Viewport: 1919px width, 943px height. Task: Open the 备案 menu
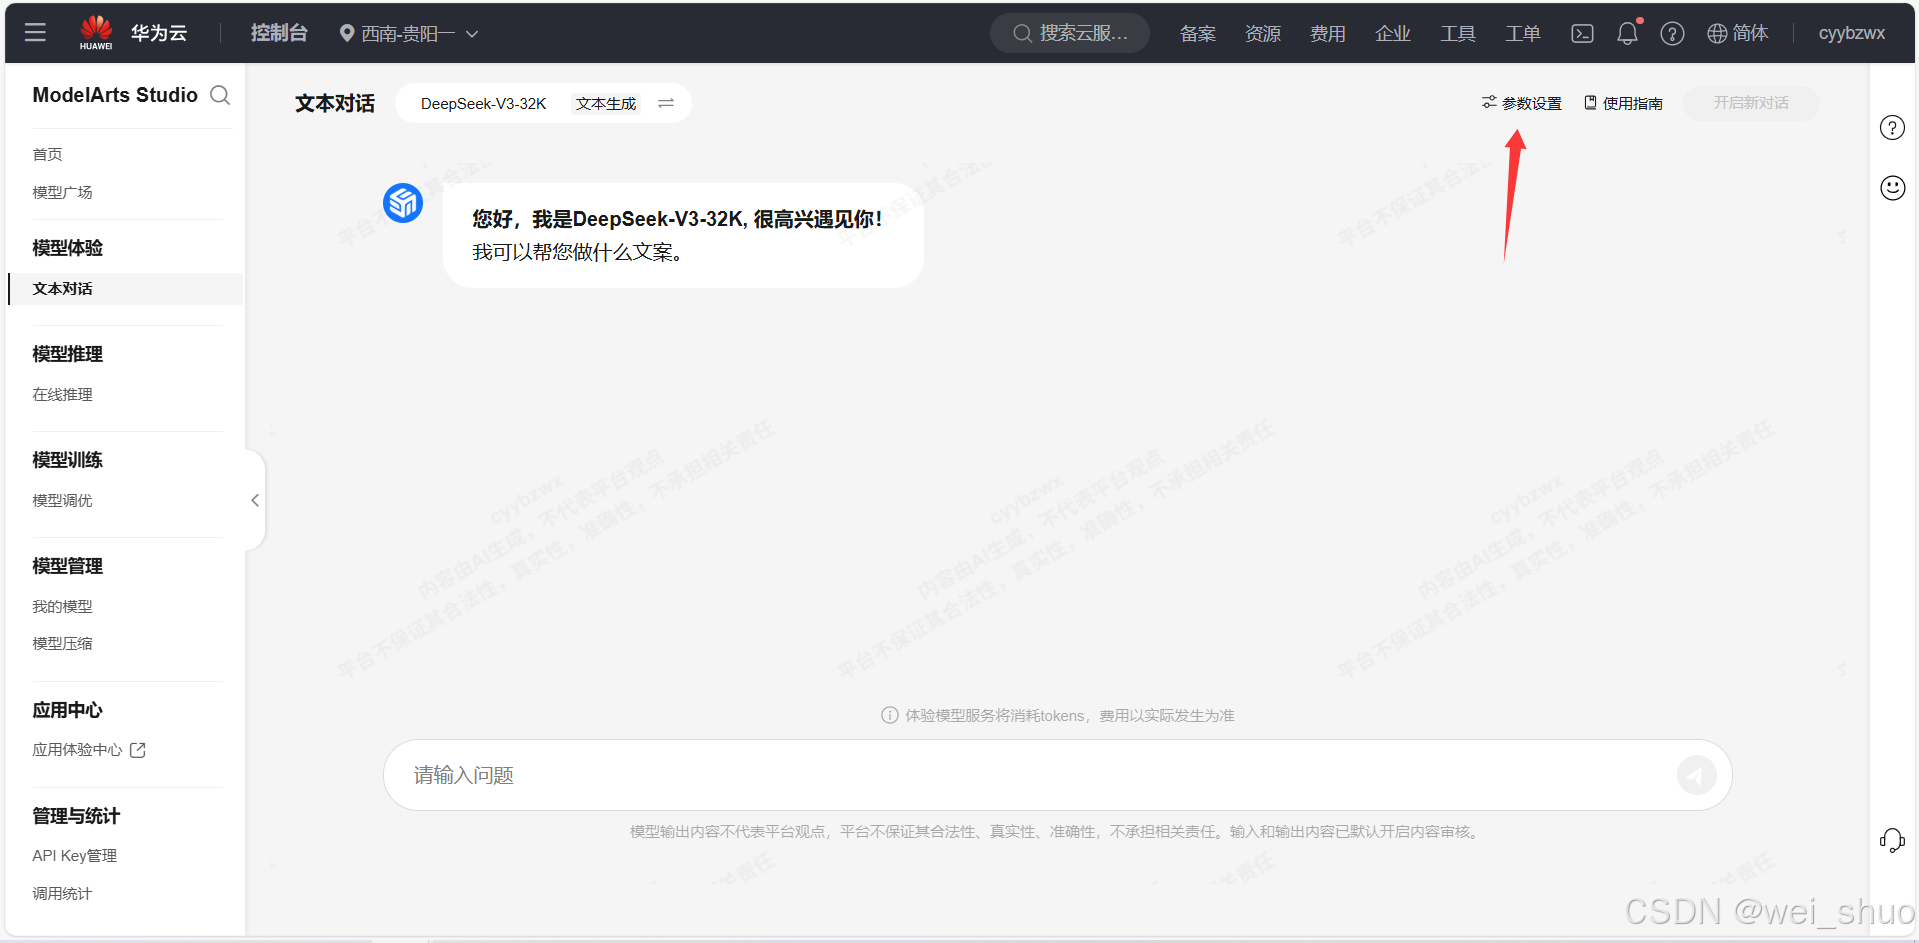coord(1198,33)
